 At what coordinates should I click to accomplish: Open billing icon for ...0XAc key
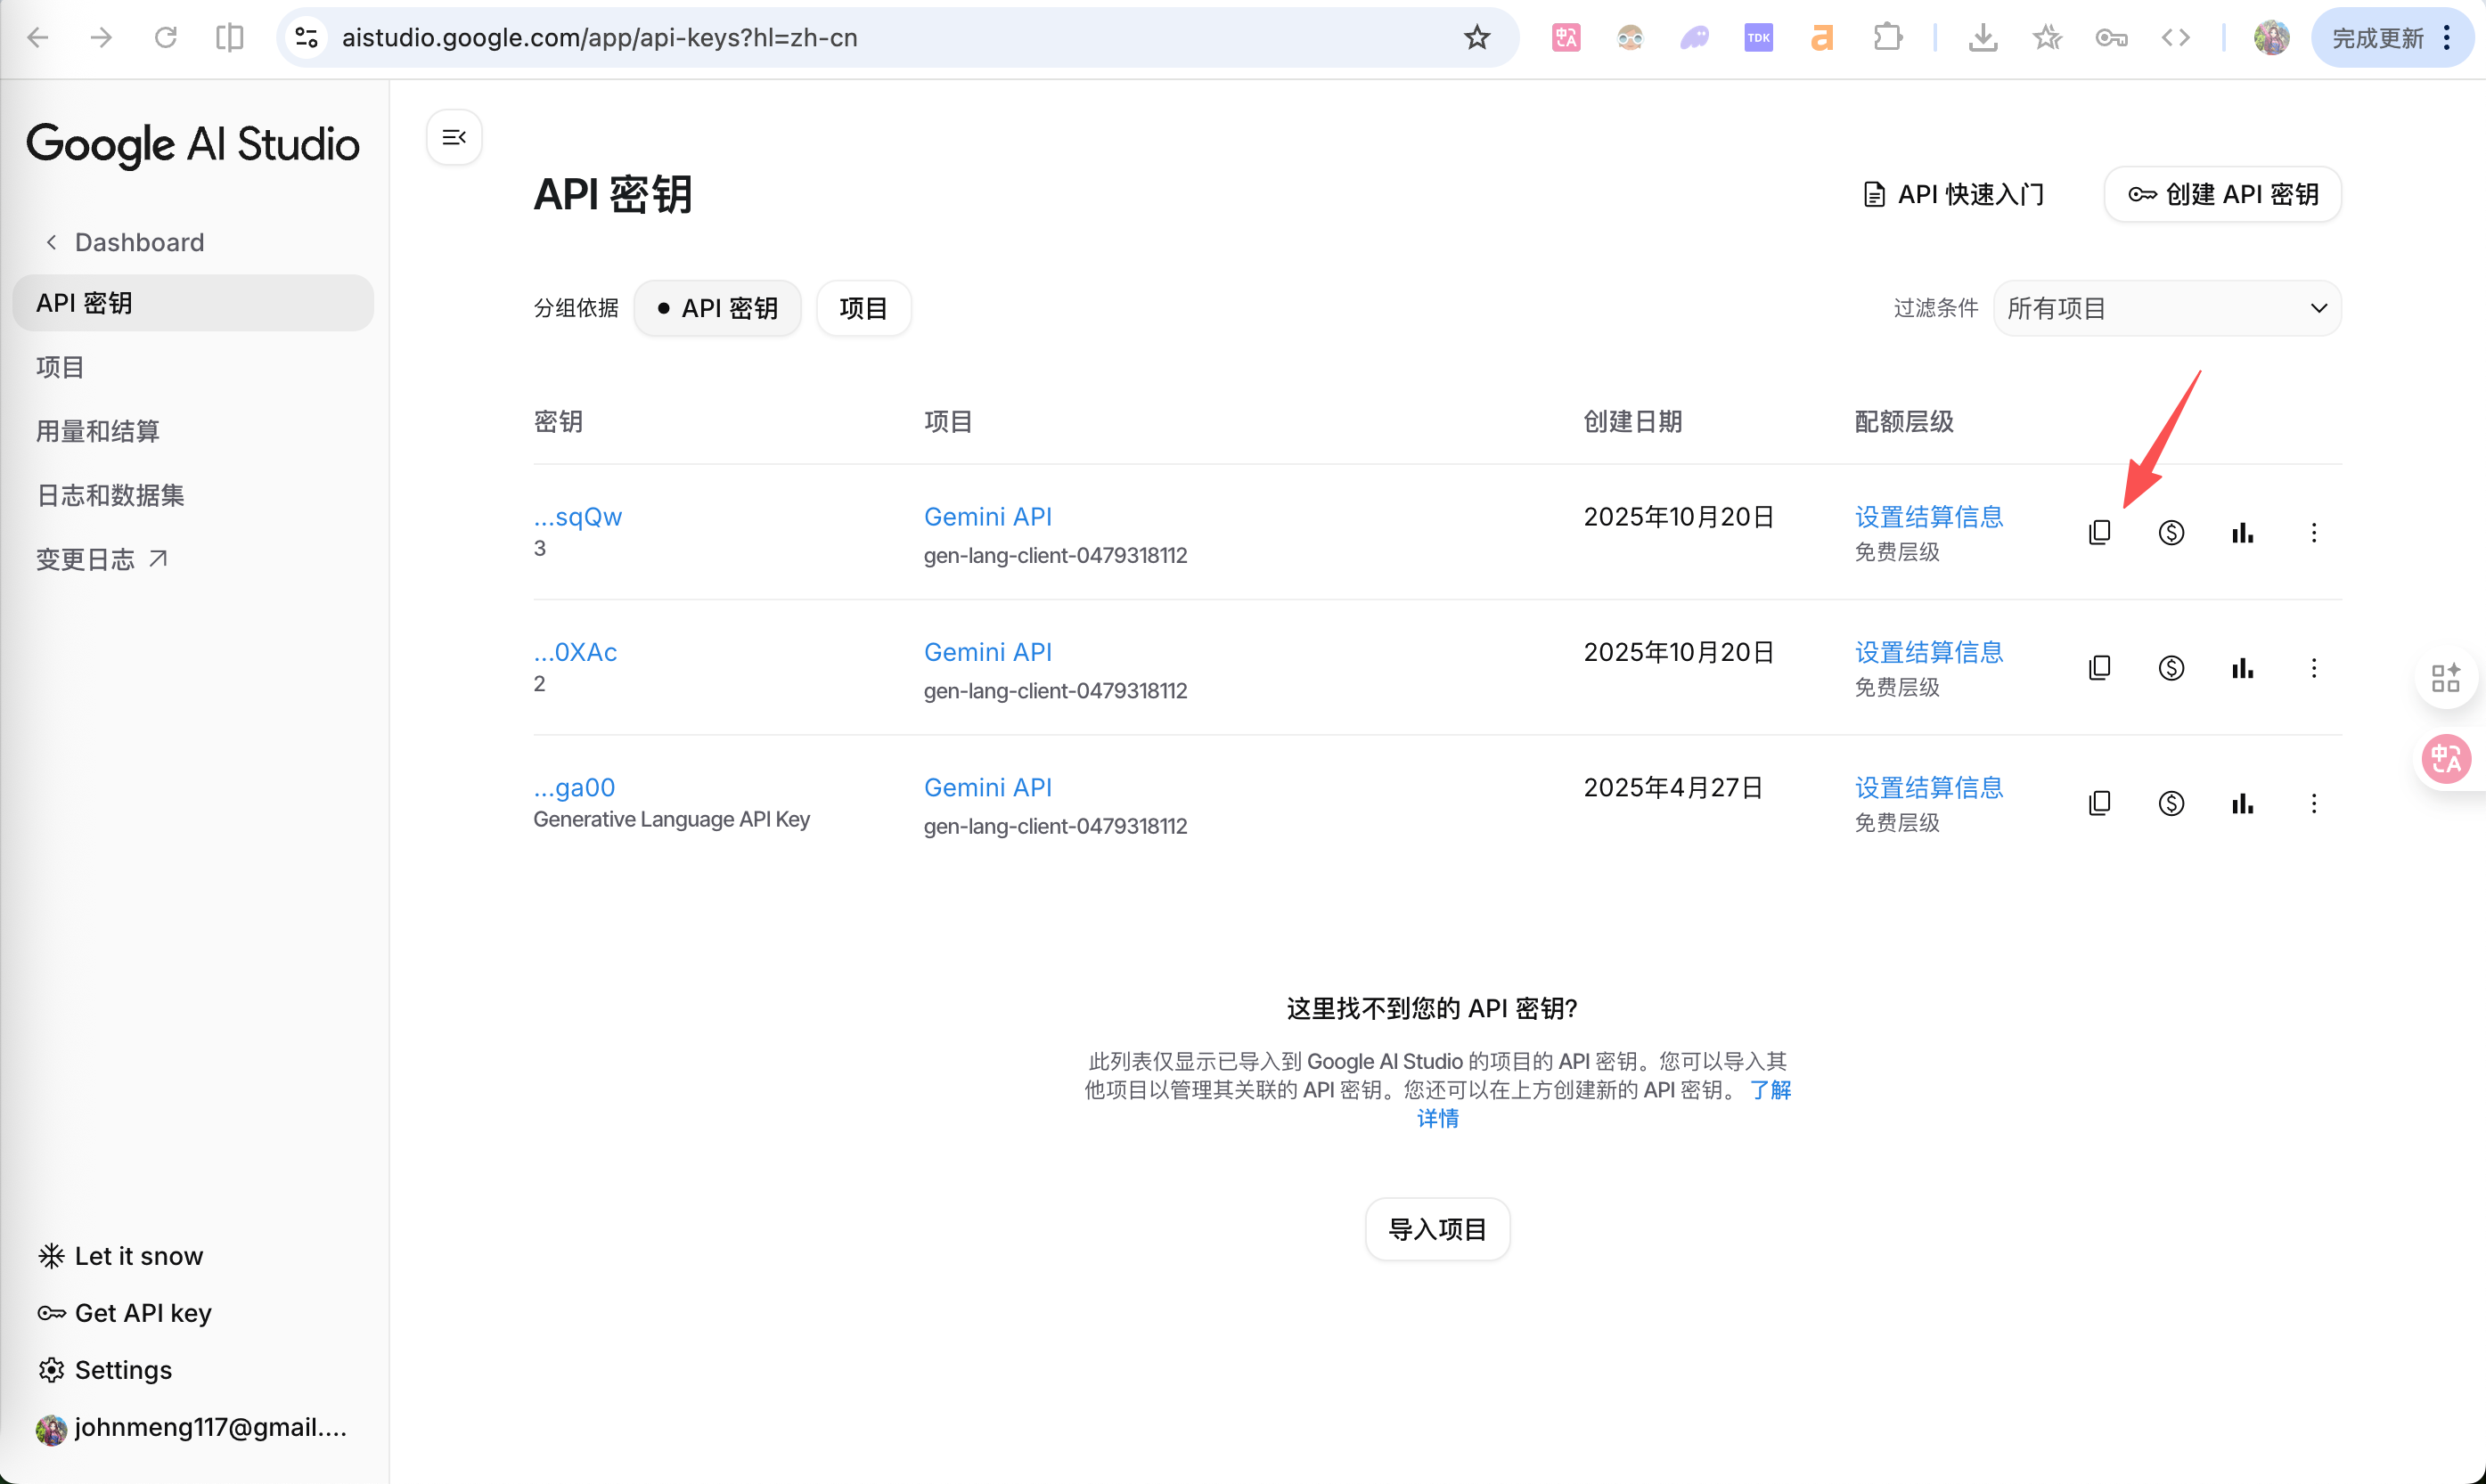2170,668
